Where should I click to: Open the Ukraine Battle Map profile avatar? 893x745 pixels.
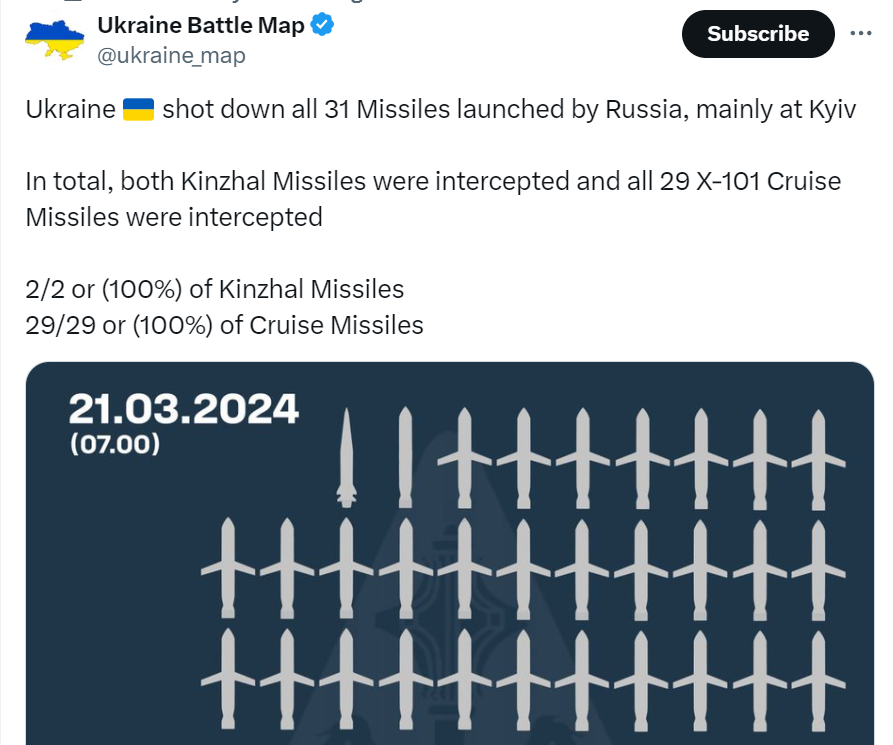click(55, 40)
